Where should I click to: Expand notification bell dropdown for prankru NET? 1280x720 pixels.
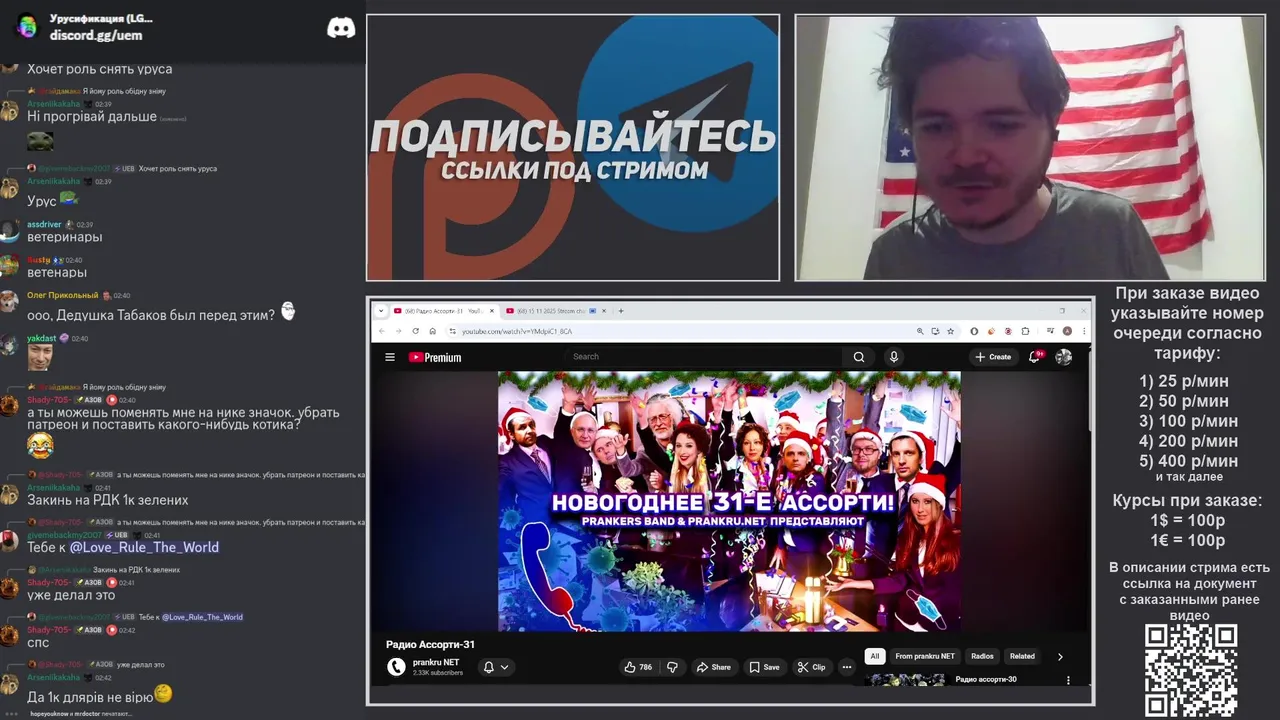tap(504, 667)
